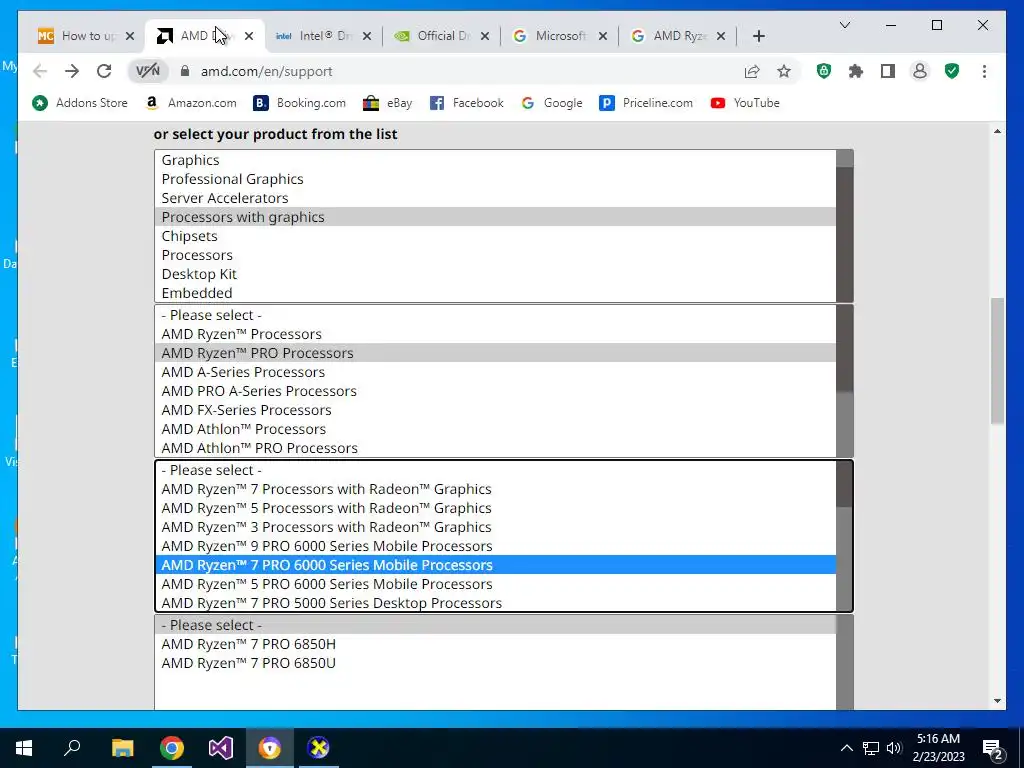Click the address bar URL amd.com/en/support
Image resolution: width=1024 pixels, height=768 pixels.
(x=266, y=71)
